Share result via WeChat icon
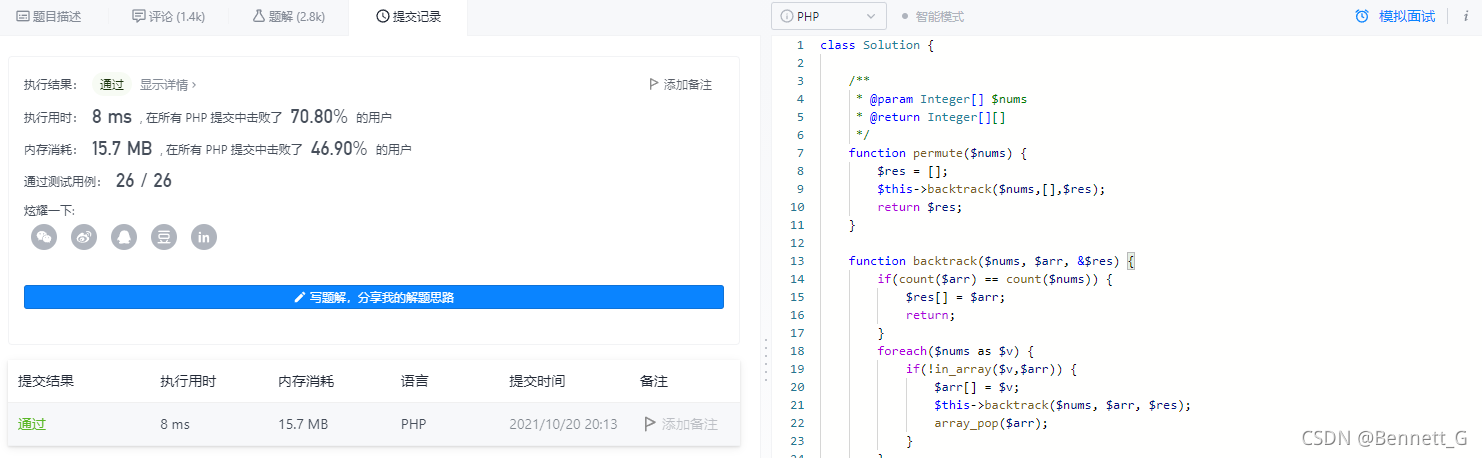 point(44,237)
